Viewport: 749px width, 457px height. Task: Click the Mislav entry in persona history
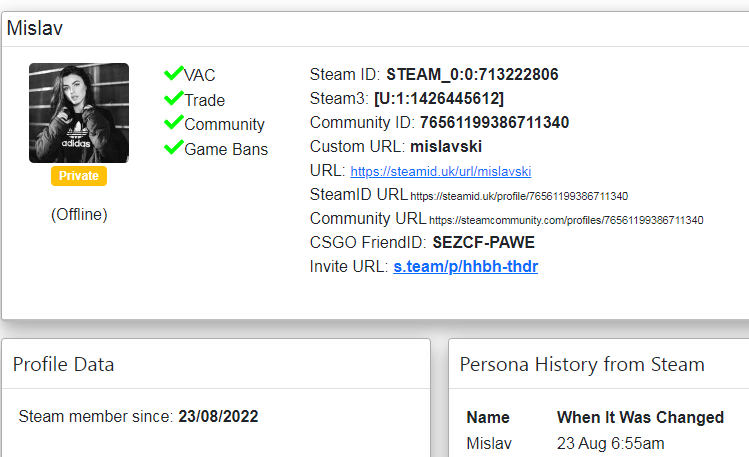click(x=489, y=443)
